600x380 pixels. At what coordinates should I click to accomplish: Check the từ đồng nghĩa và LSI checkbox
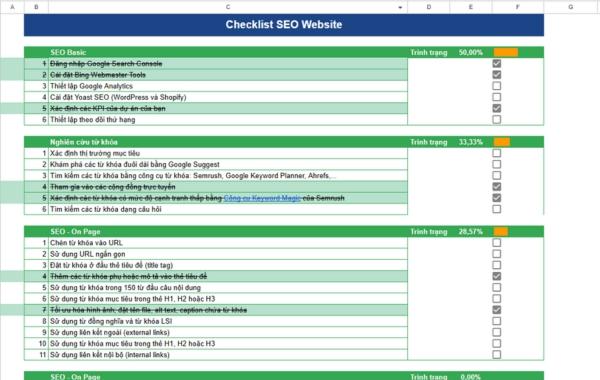497,321
